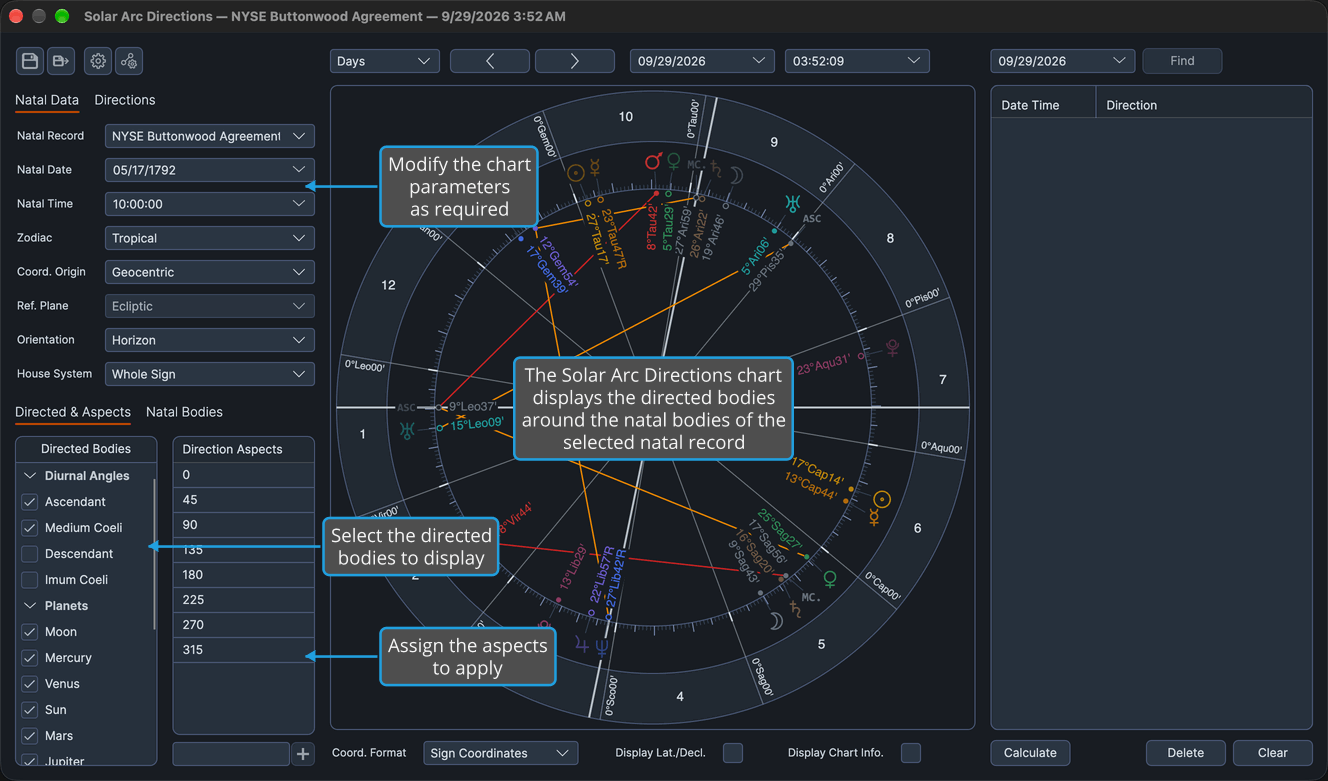Enable the Imum Coeli checkbox
1328x781 pixels.
[x=30, y=580]
